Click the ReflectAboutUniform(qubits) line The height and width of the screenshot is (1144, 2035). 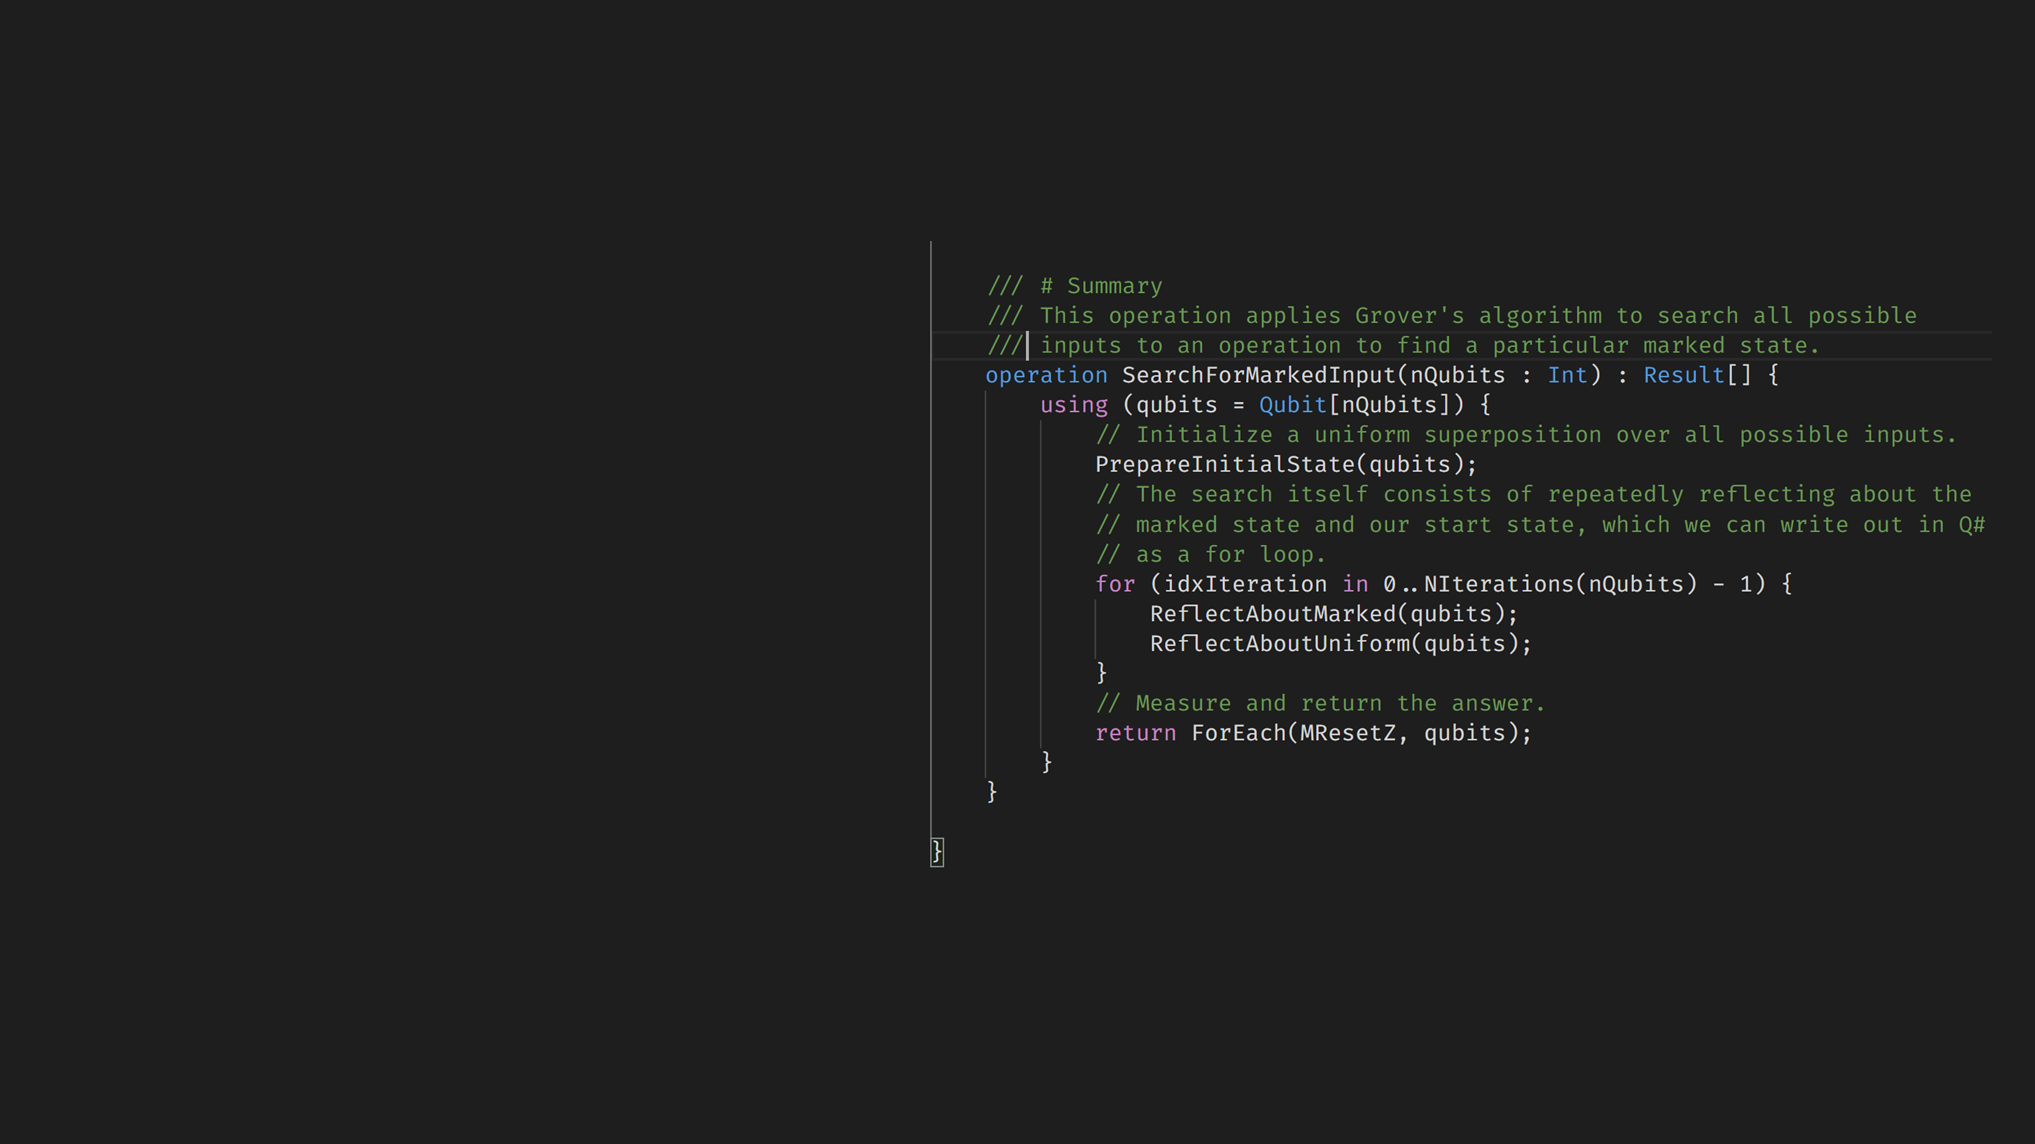coord(1341,644)
